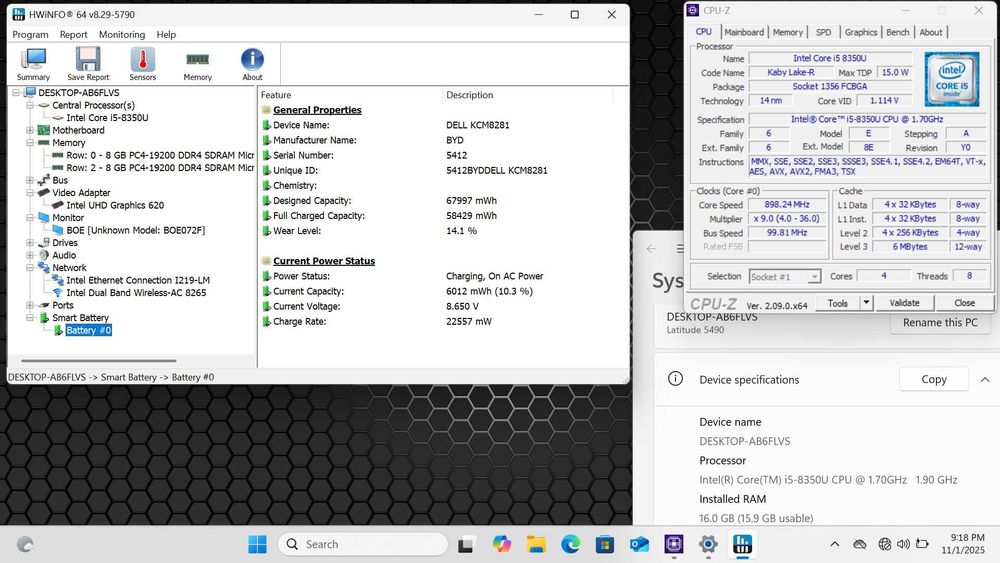Open Outlook from the taskbar
Image resolution: width=1000 pixels, height=563 pixels.
coord(639,545)
